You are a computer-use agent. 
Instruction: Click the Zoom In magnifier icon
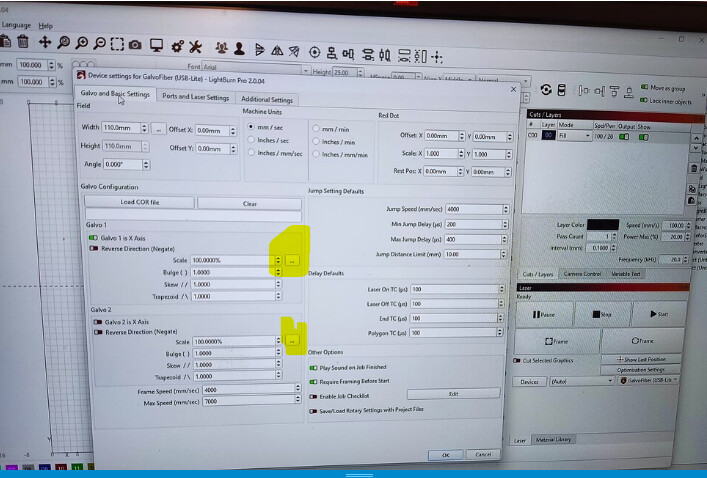[x=82, y=43]
